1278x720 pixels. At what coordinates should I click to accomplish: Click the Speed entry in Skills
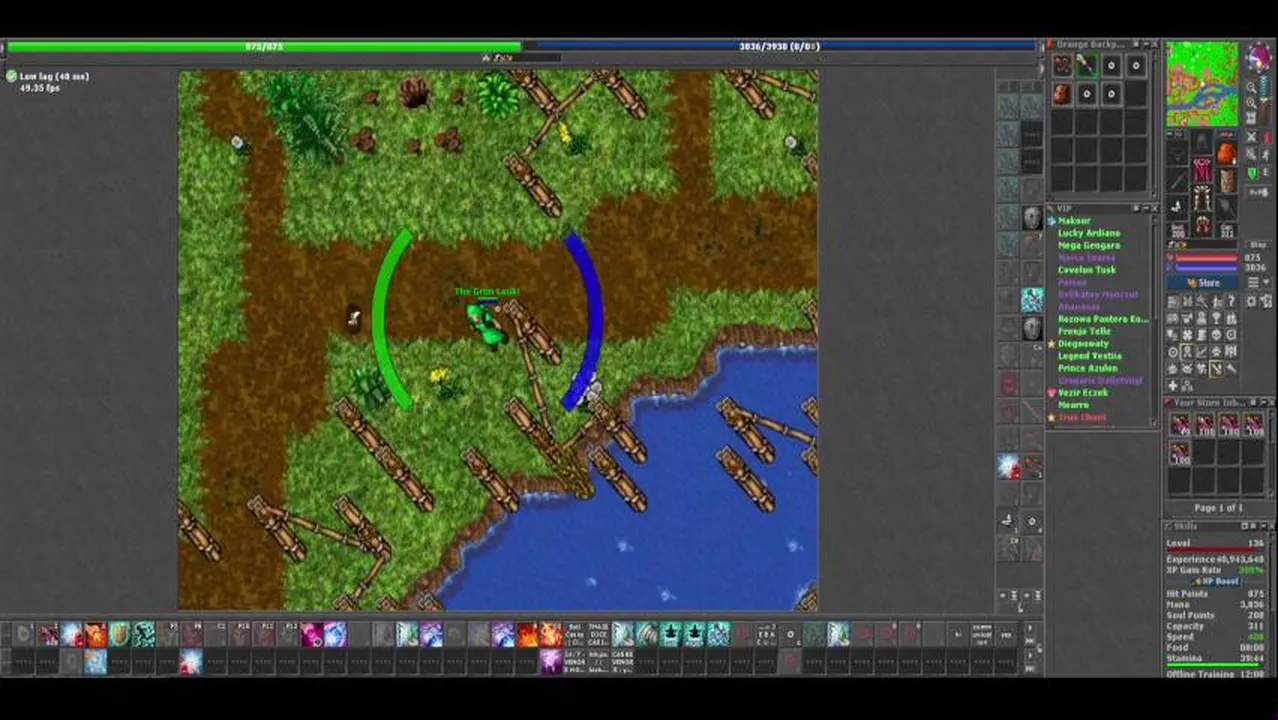pos(1215,636)
